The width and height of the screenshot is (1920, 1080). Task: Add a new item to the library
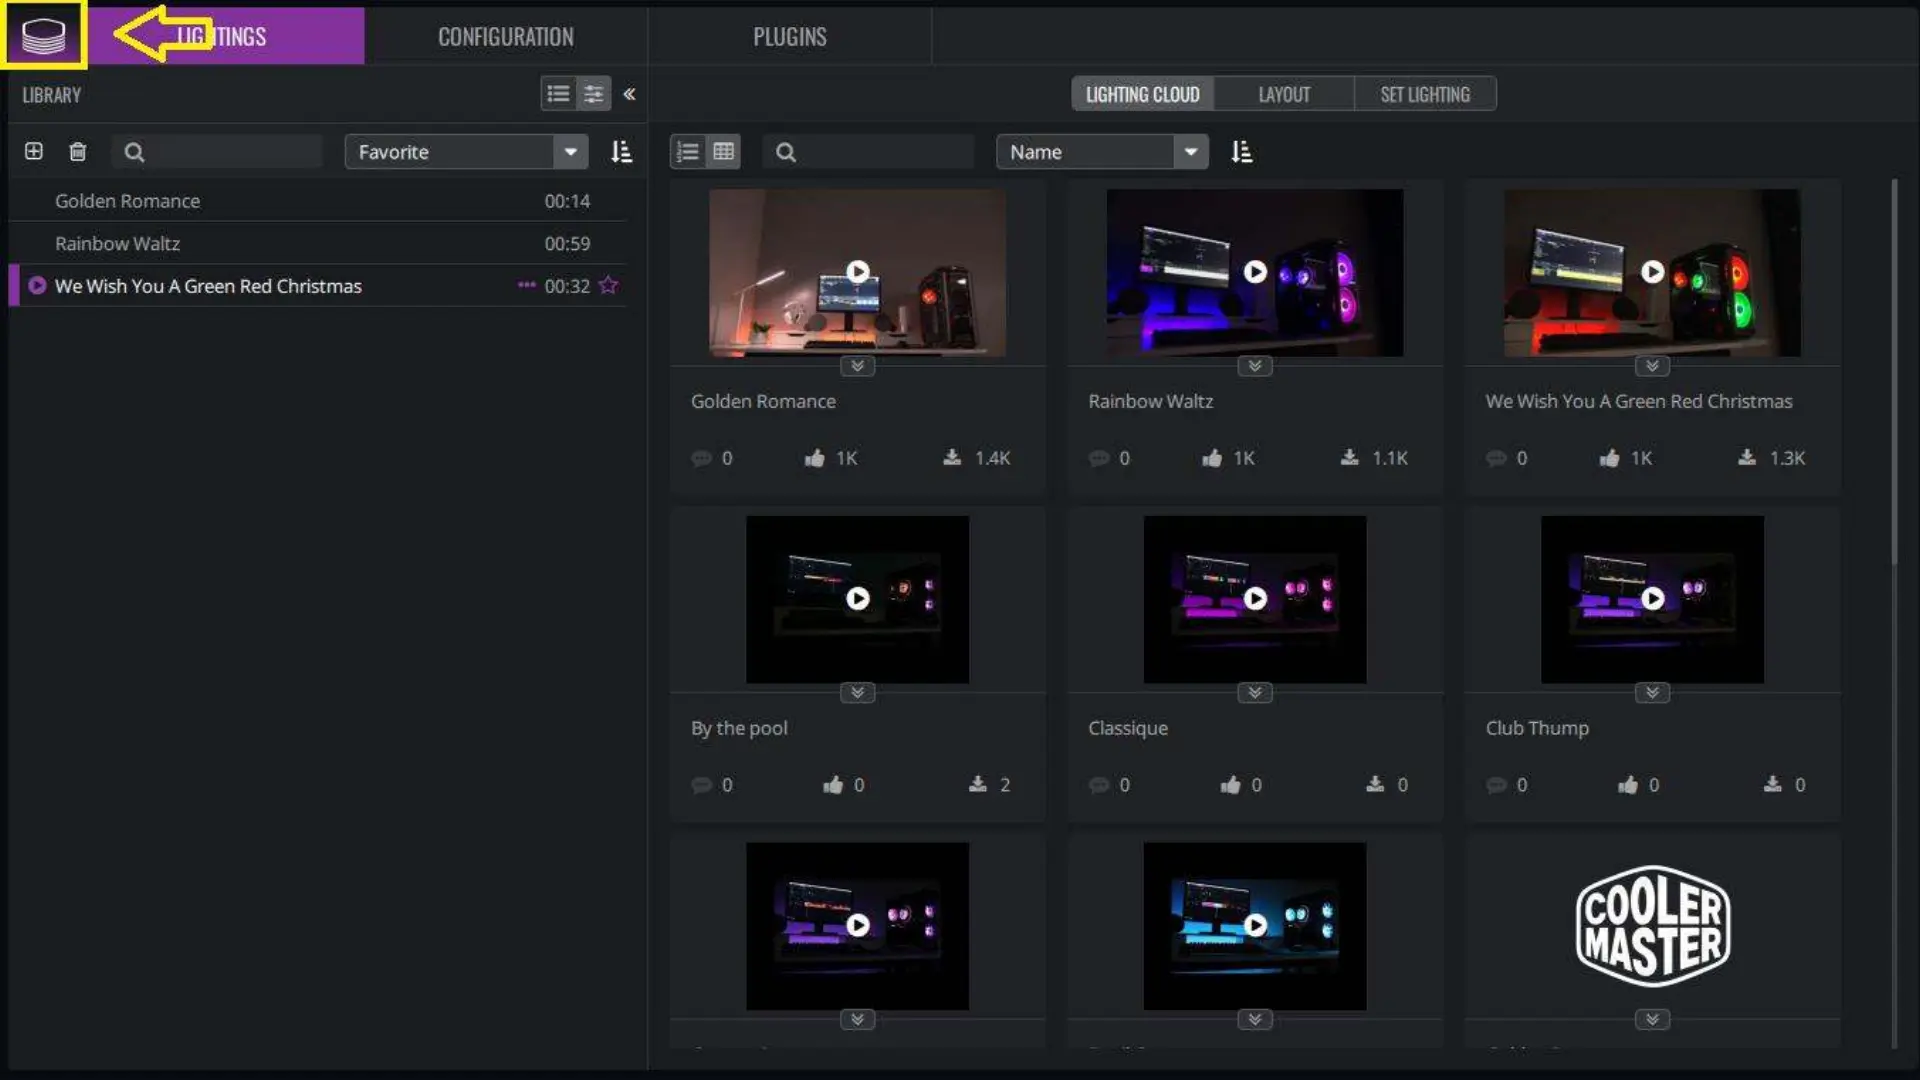click(34, 151)
